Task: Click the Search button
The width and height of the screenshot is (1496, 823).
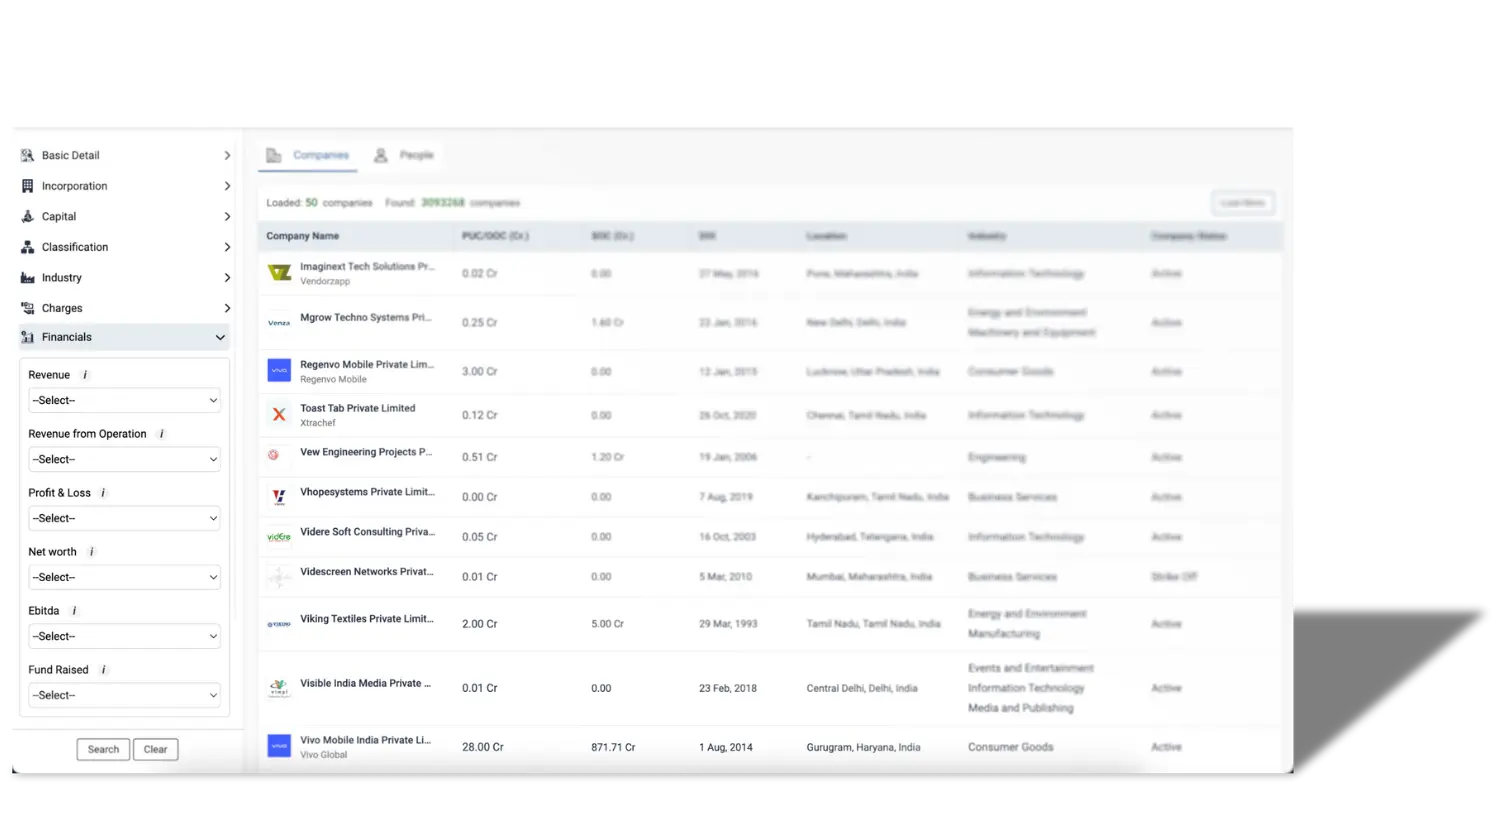Action: (102, 748)
